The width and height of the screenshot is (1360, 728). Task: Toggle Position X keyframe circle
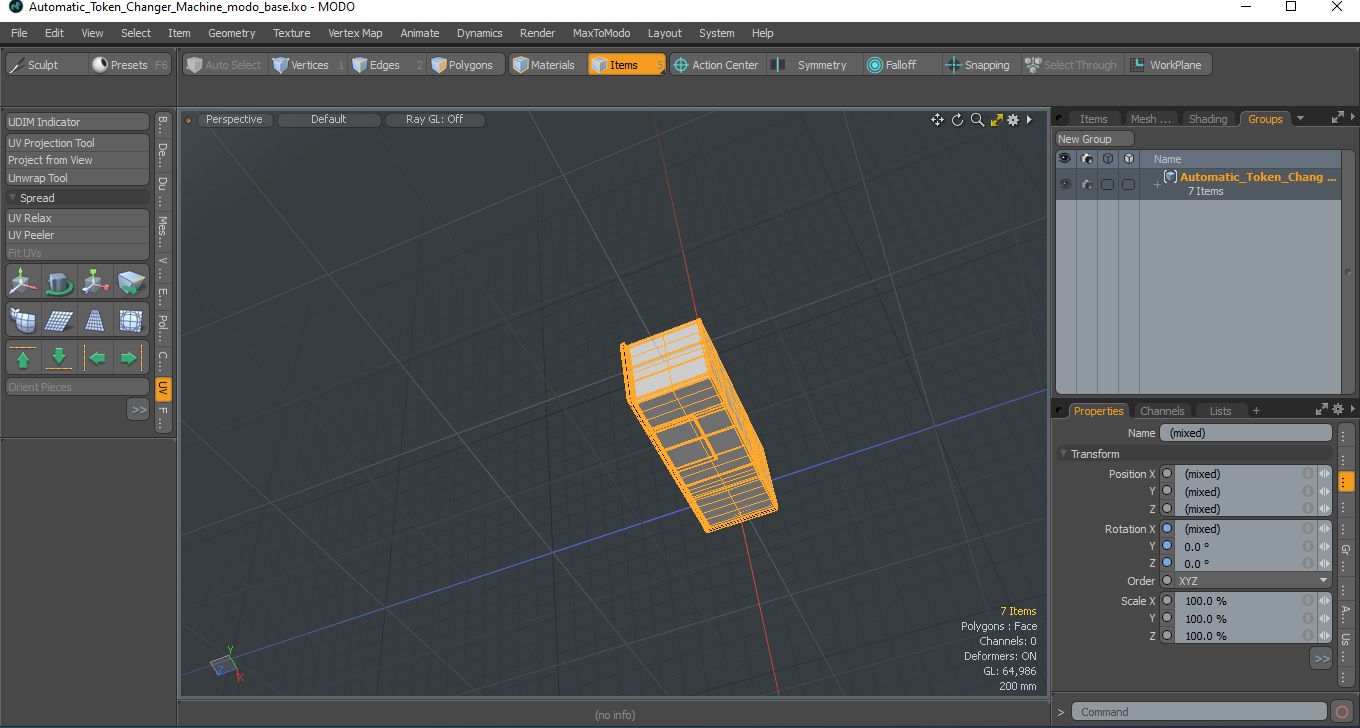tap(1167, 474)
